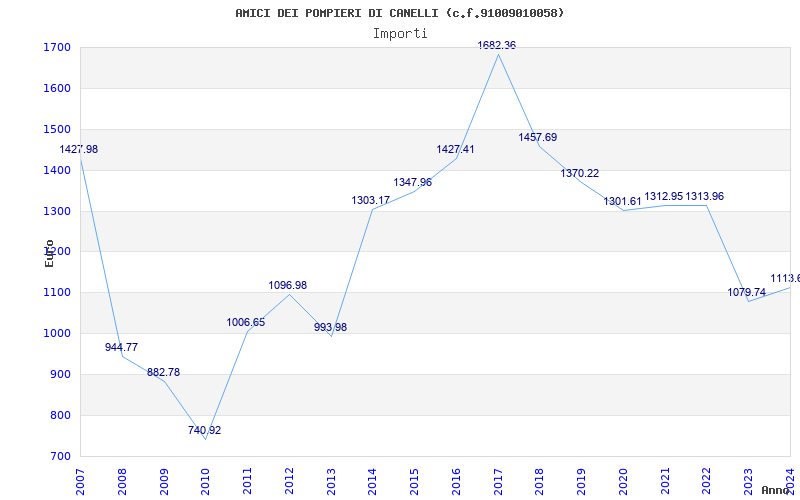Click the x-axis year 2009
This screenshot has height=500, width=800.
click(x=164, y=482)
